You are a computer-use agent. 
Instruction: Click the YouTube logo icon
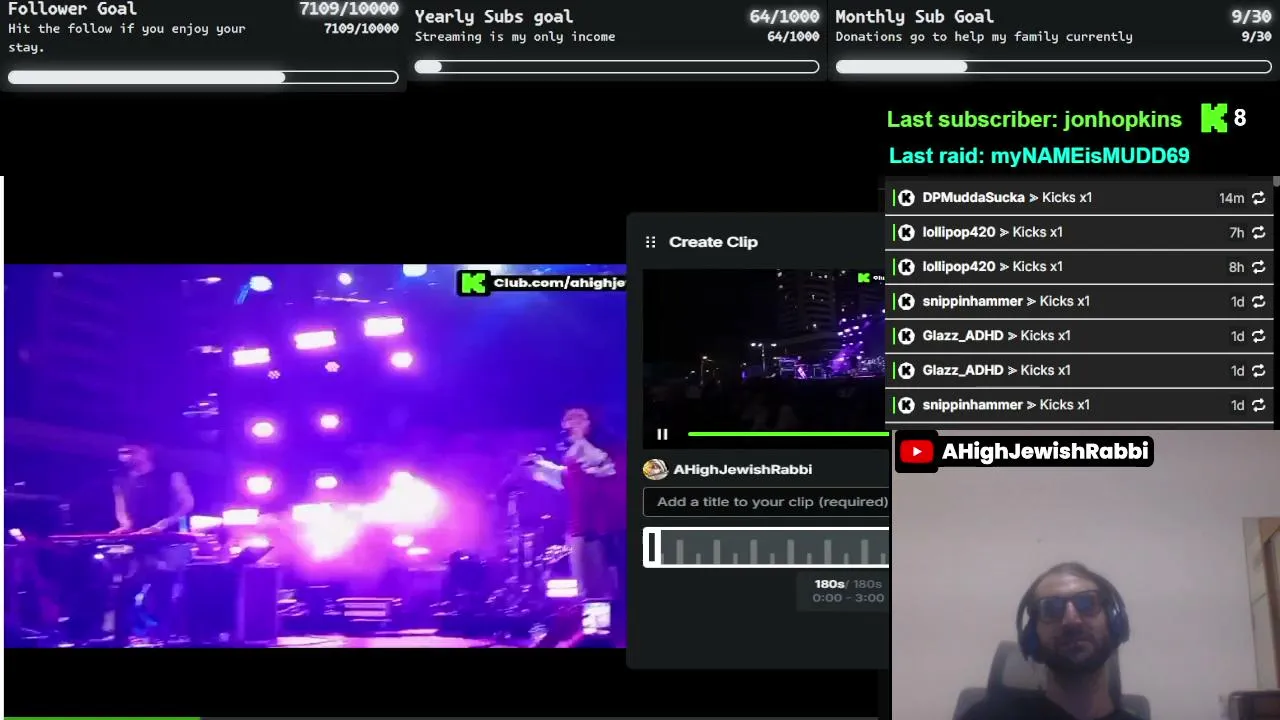pyautogui.click(x=916, y=452)
